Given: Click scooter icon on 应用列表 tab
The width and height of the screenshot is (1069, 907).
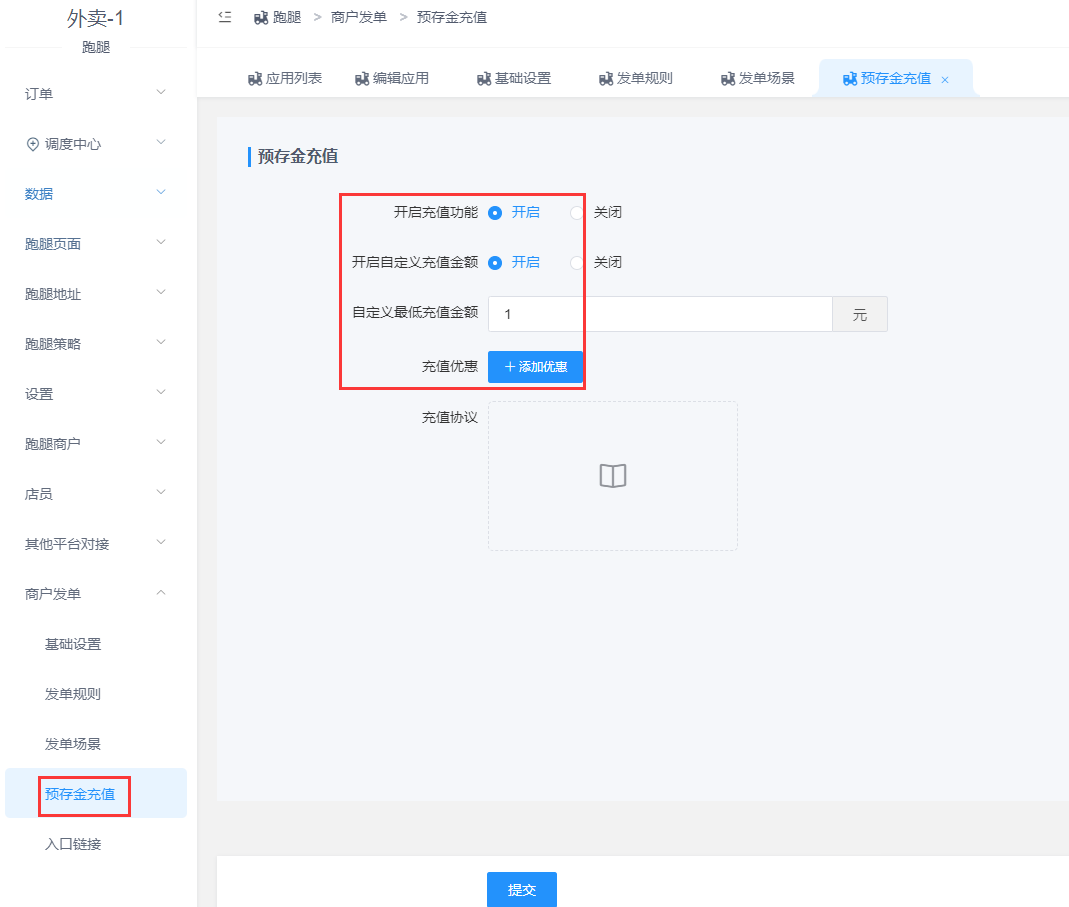Looking at the screenshot, I should tap(255, 79).
